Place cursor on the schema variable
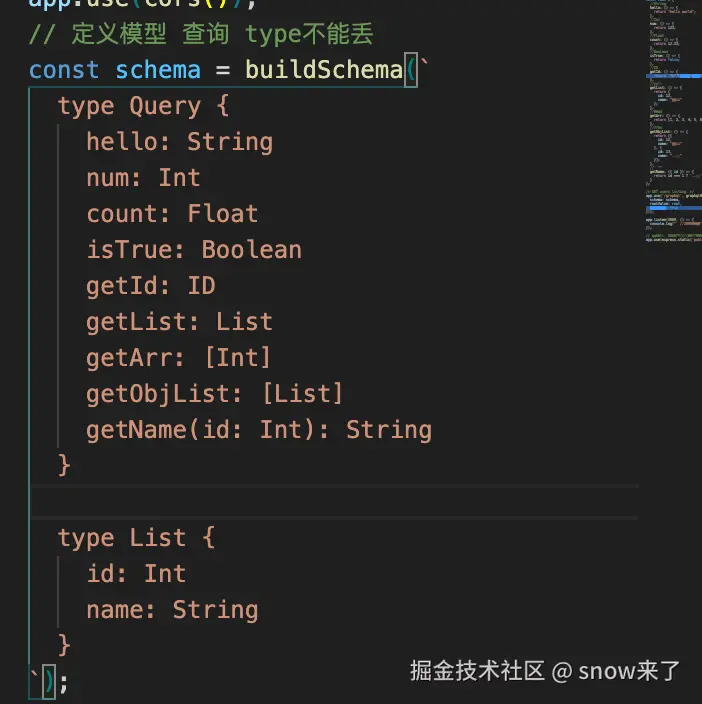 click(158, 70)
